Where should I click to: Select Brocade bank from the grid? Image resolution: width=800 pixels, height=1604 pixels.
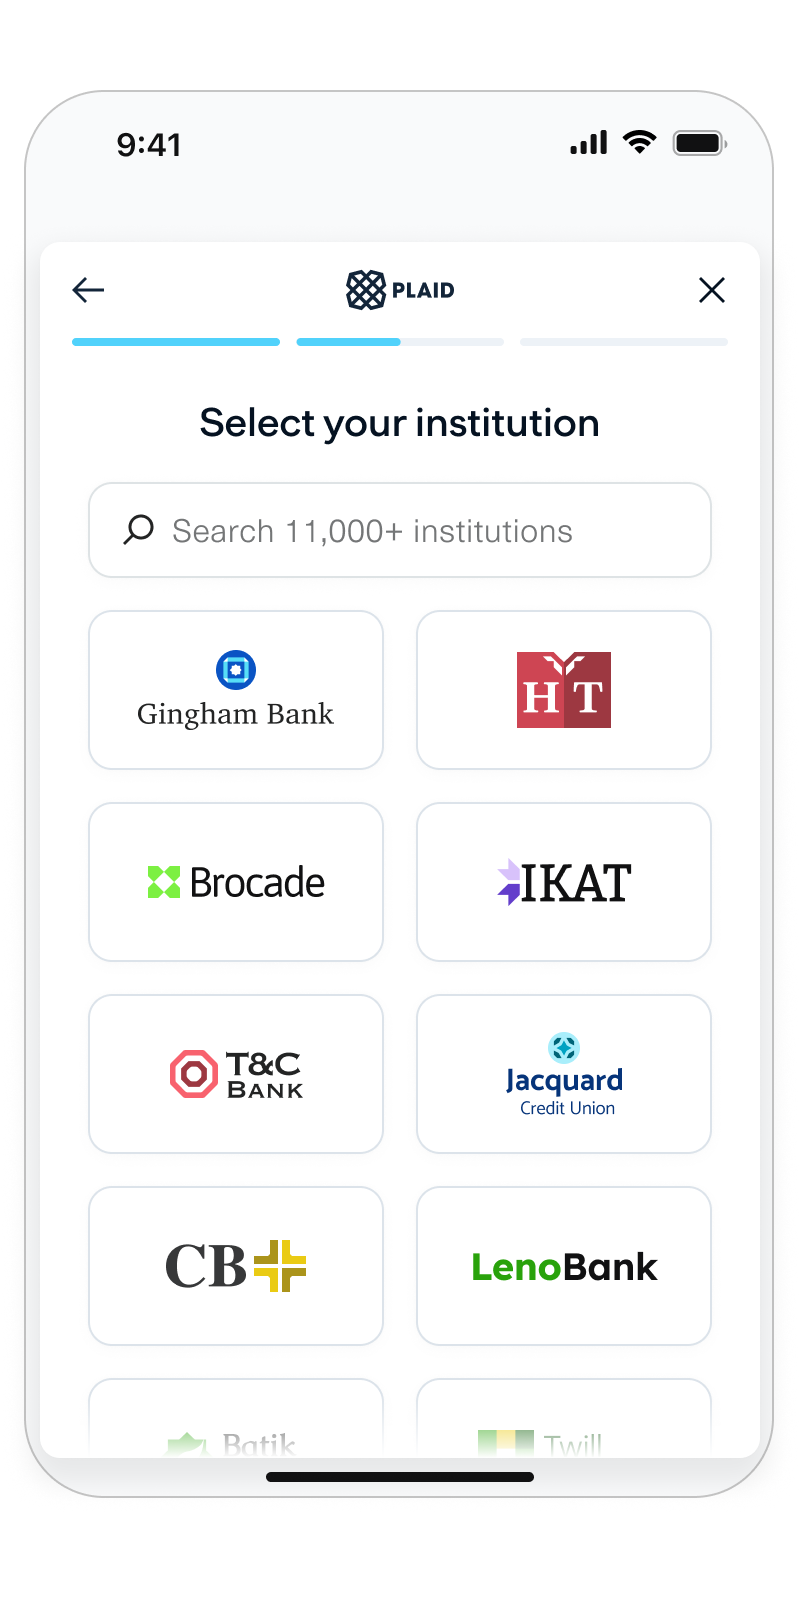tap(236, 882)
